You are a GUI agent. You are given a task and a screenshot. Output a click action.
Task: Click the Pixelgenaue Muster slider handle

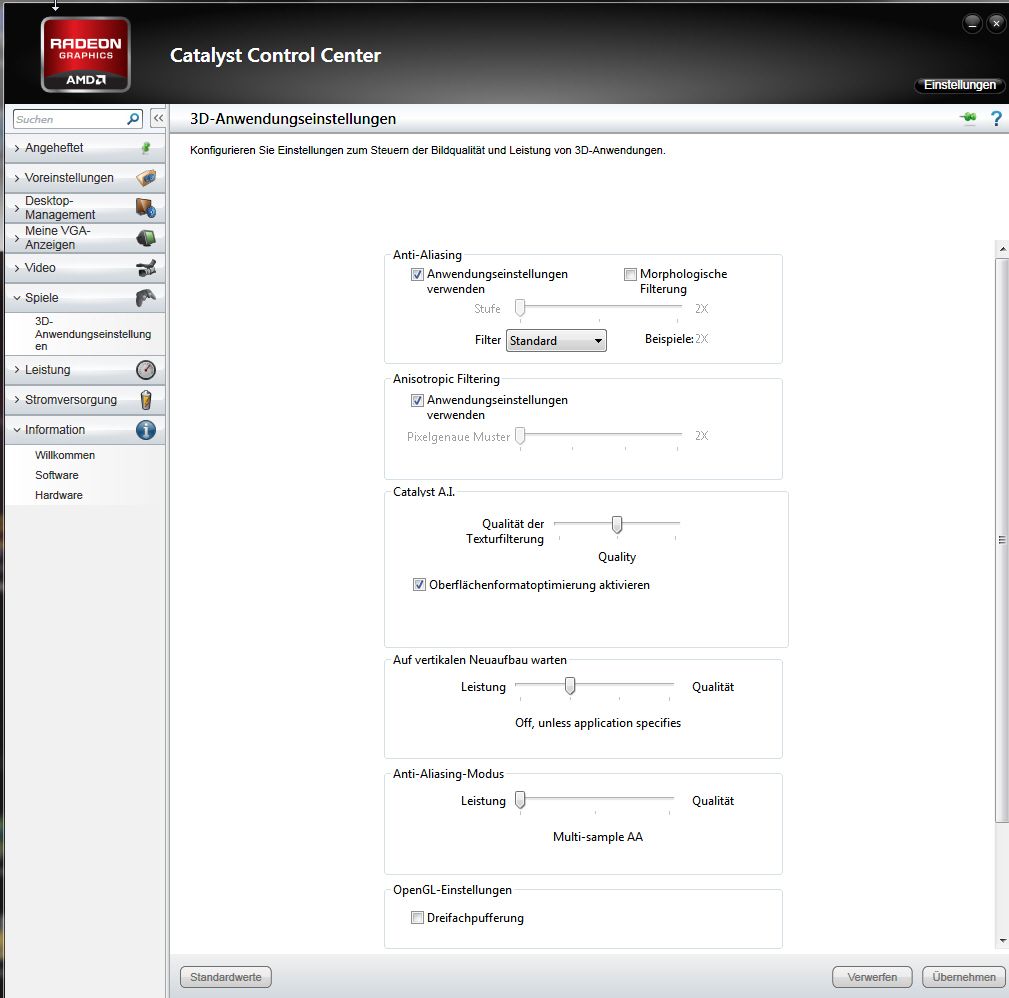pos(520,436)
